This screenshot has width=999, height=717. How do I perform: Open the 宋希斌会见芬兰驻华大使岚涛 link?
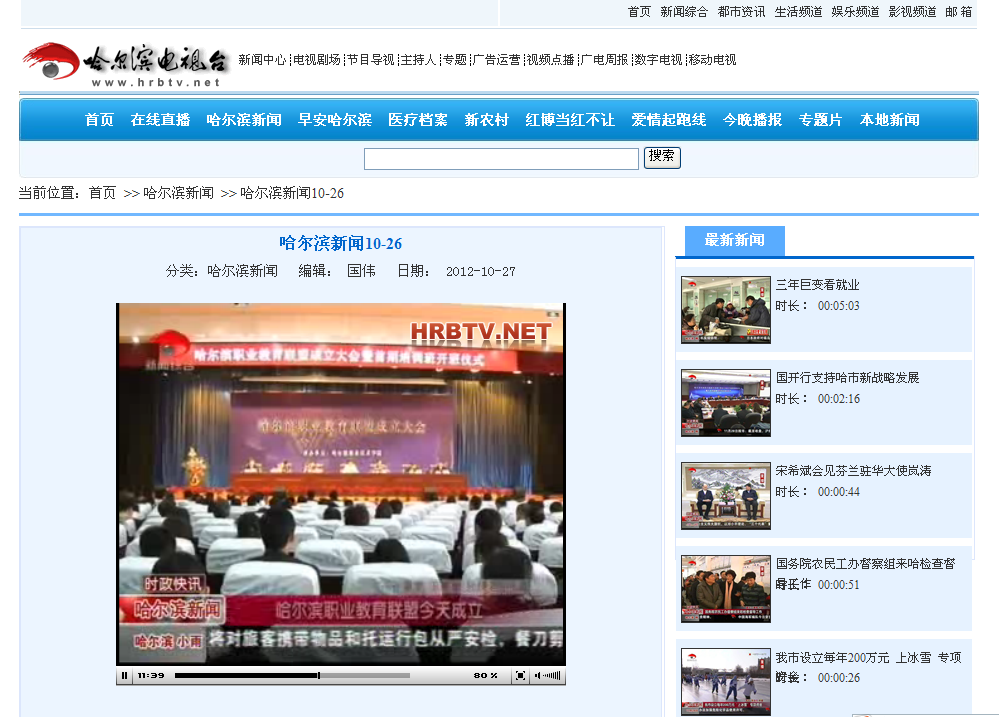854,471
